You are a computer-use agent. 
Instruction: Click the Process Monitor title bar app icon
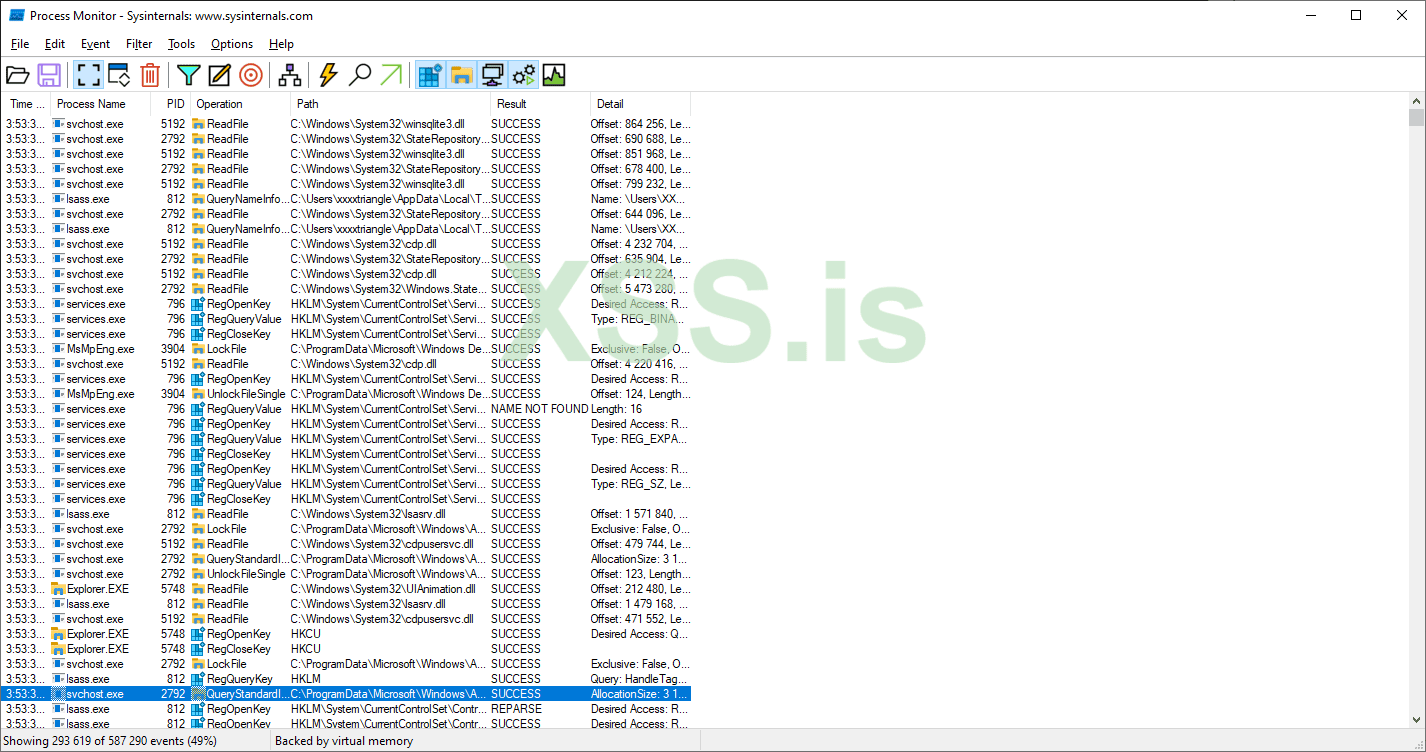(x=16, y=15)
